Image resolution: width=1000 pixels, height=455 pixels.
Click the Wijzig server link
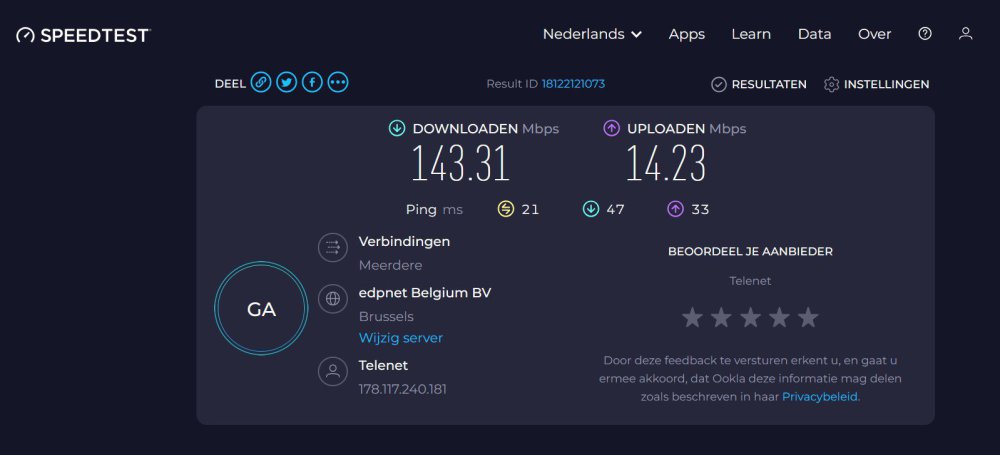(401, 338)
